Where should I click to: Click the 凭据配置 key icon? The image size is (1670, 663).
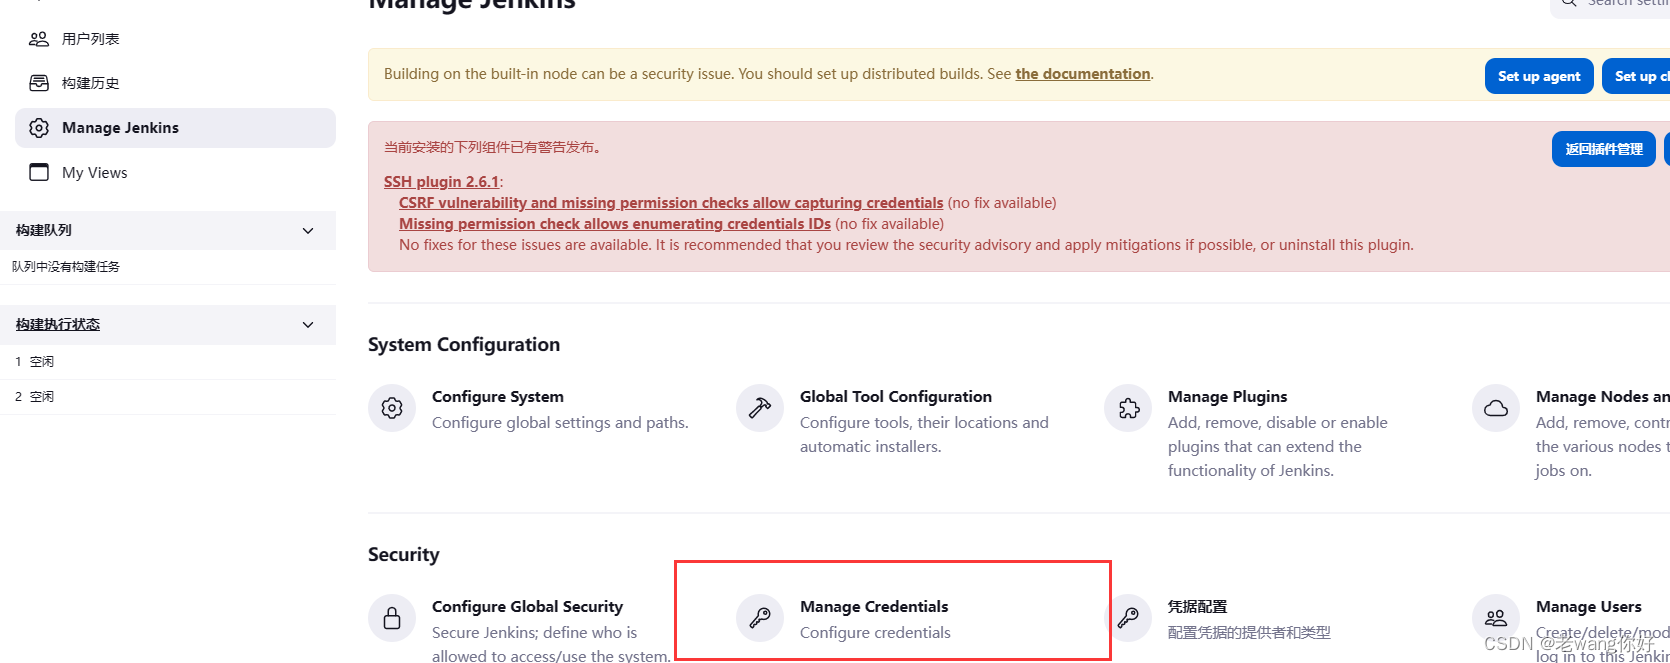(1128, 618)
